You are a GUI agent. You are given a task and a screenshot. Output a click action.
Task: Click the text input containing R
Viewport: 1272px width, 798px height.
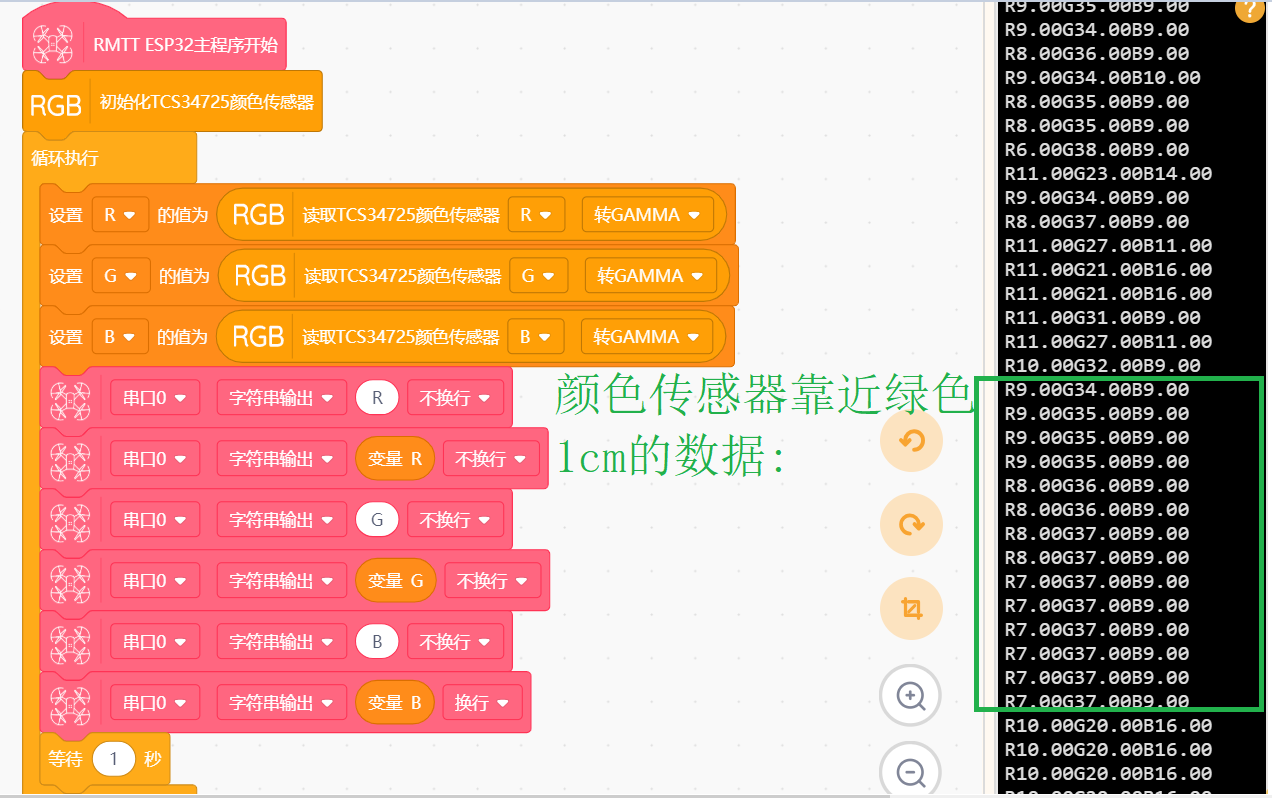coord(377,398)
